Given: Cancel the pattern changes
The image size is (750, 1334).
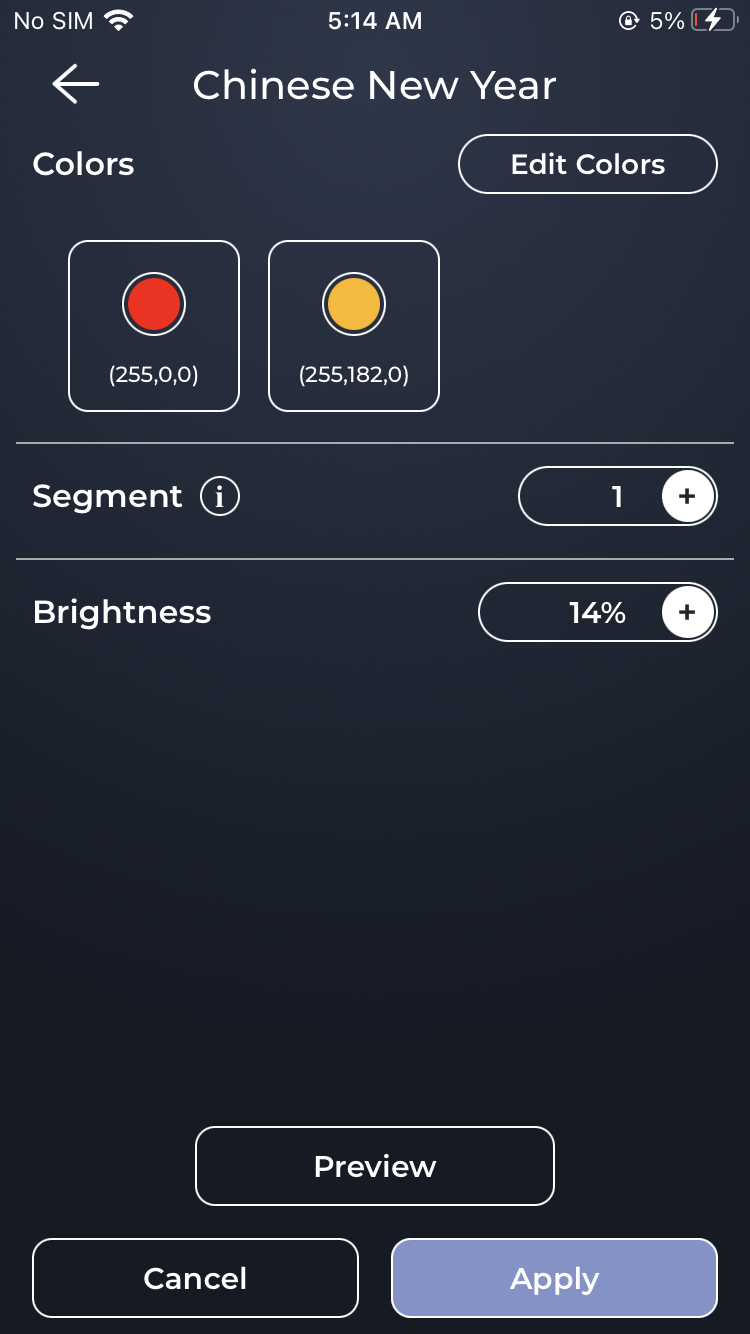Looking at the screenshot, I should [195, 1278].
